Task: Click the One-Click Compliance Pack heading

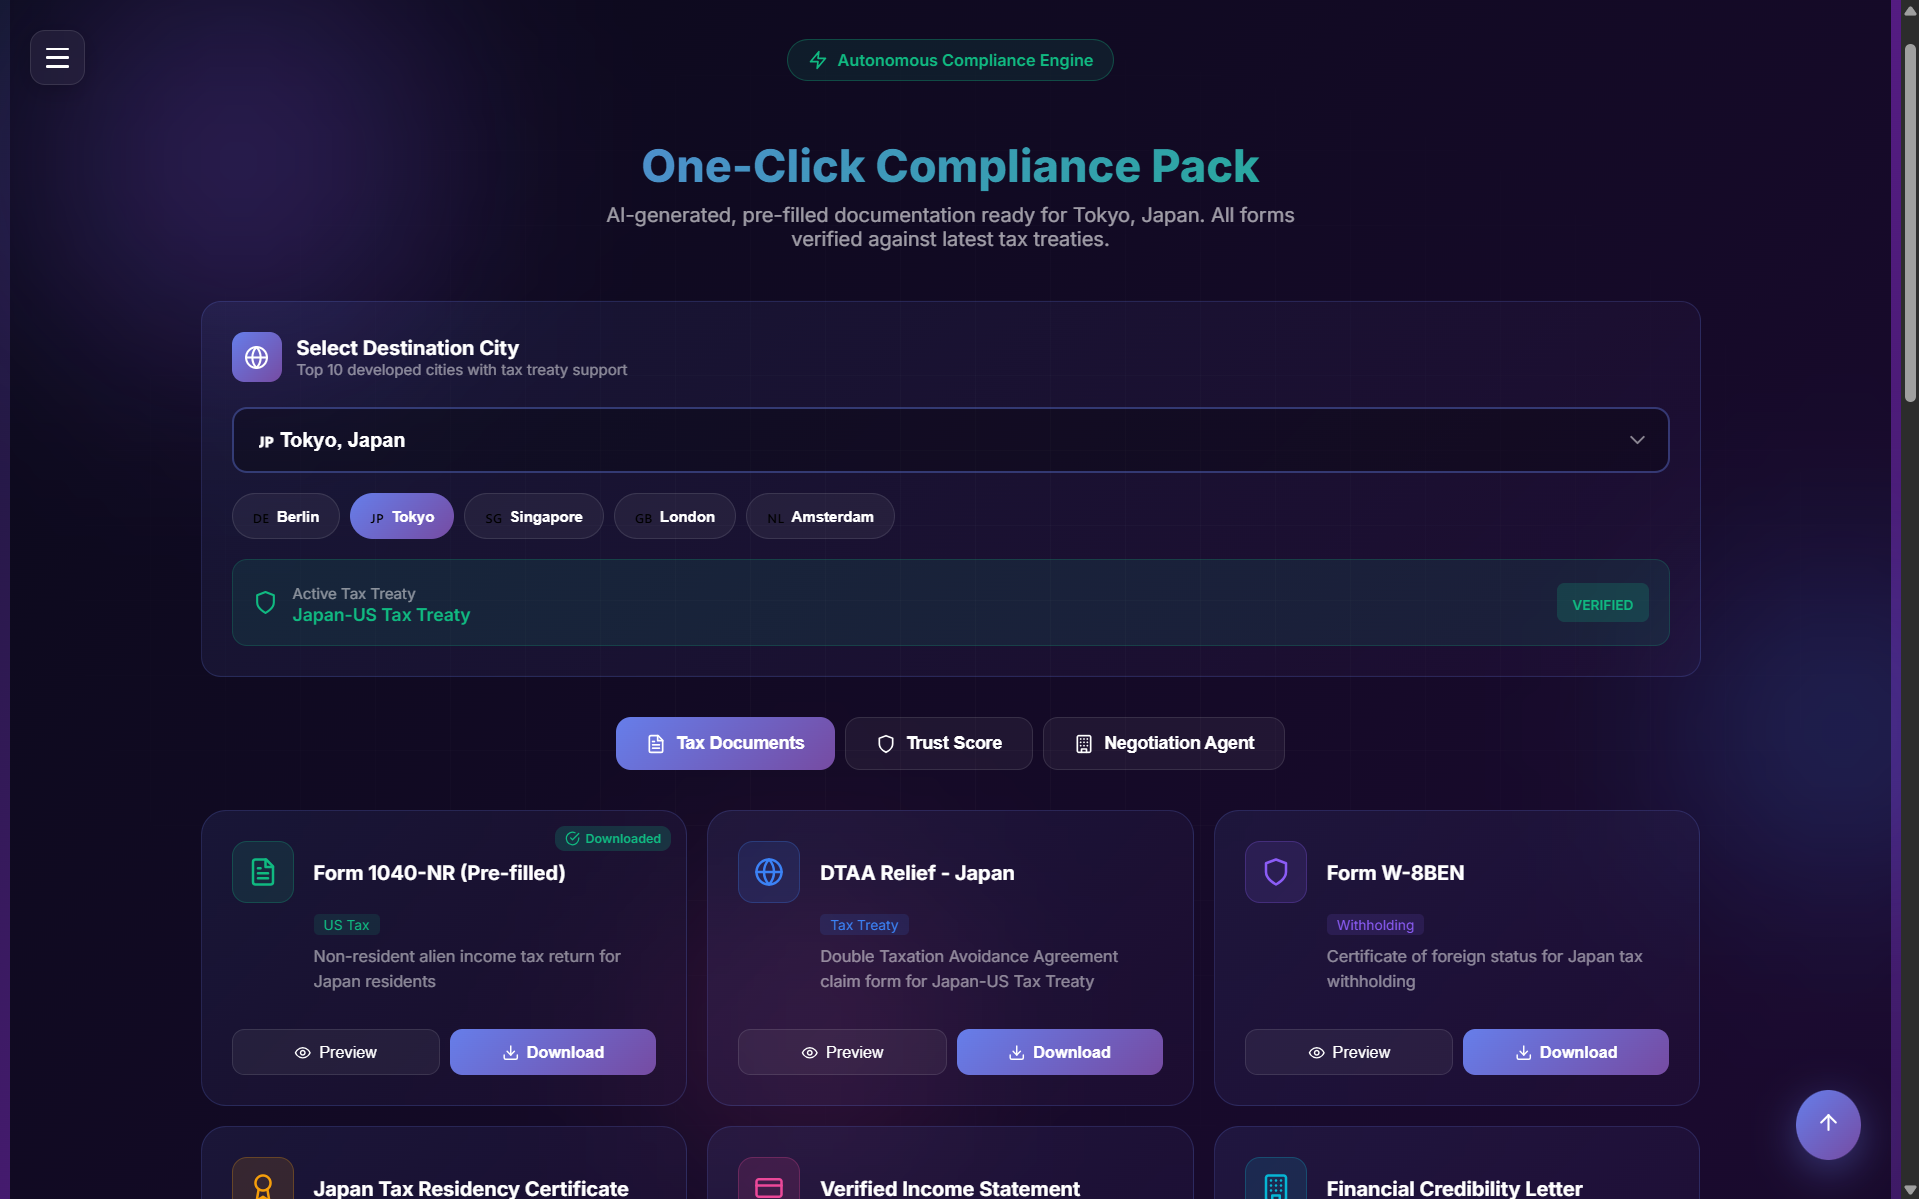Action: 950,166
